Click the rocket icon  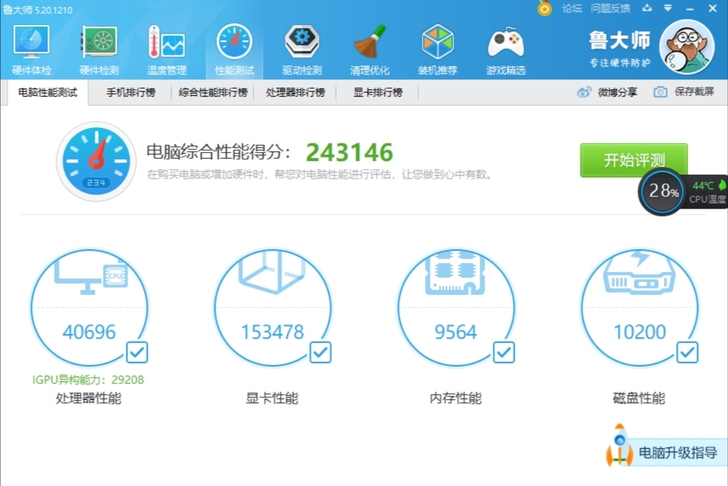point(619,445)
